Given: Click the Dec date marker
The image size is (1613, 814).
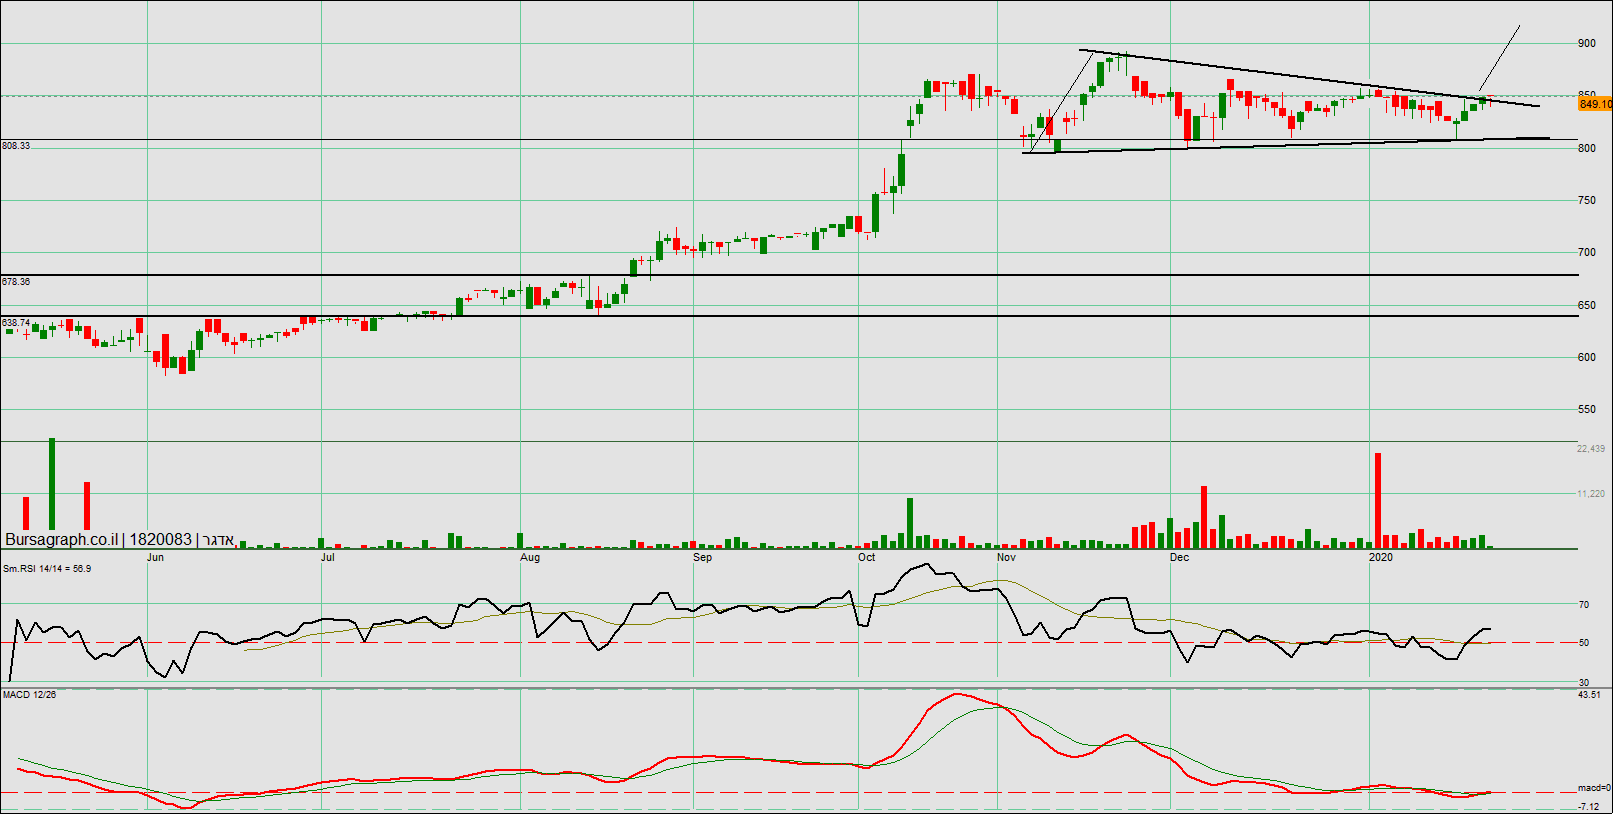Looking at the screenshot, I should coord(1180,557).
